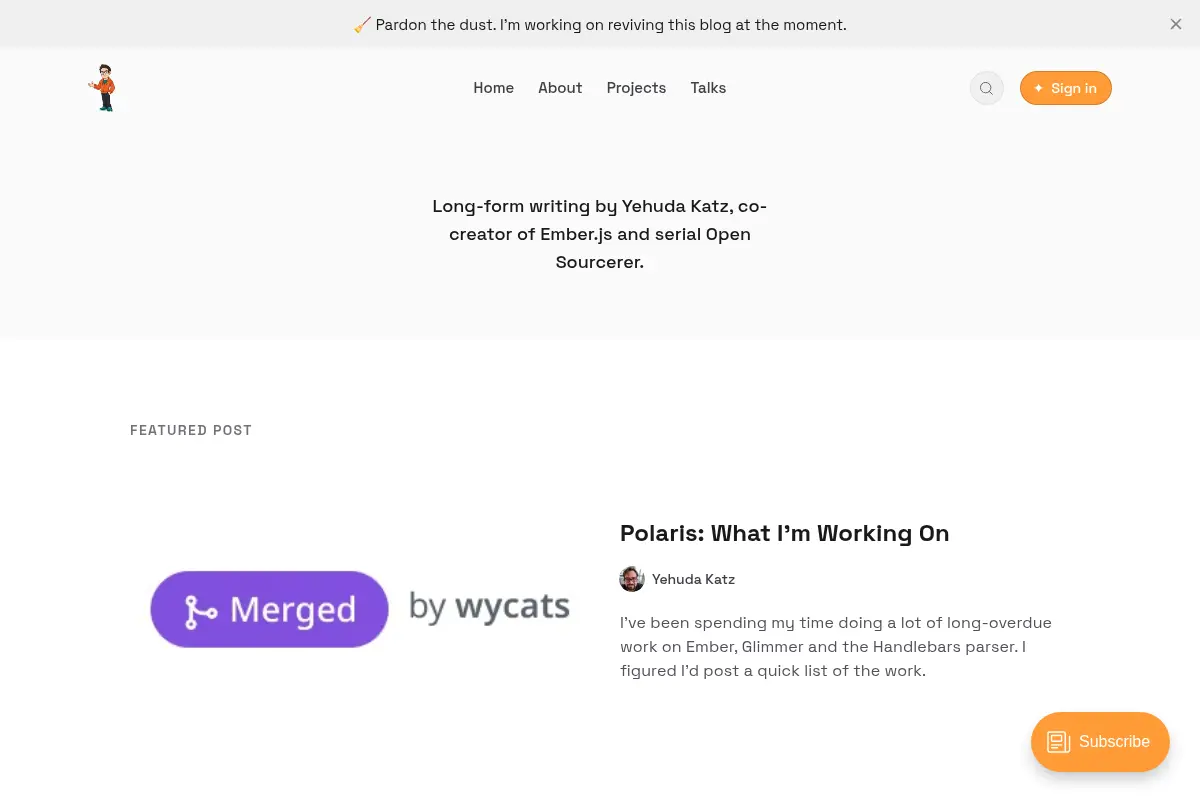
Task: Click the floating Subscribe button
Action: pyautogui.click(x=1100, y=742)
